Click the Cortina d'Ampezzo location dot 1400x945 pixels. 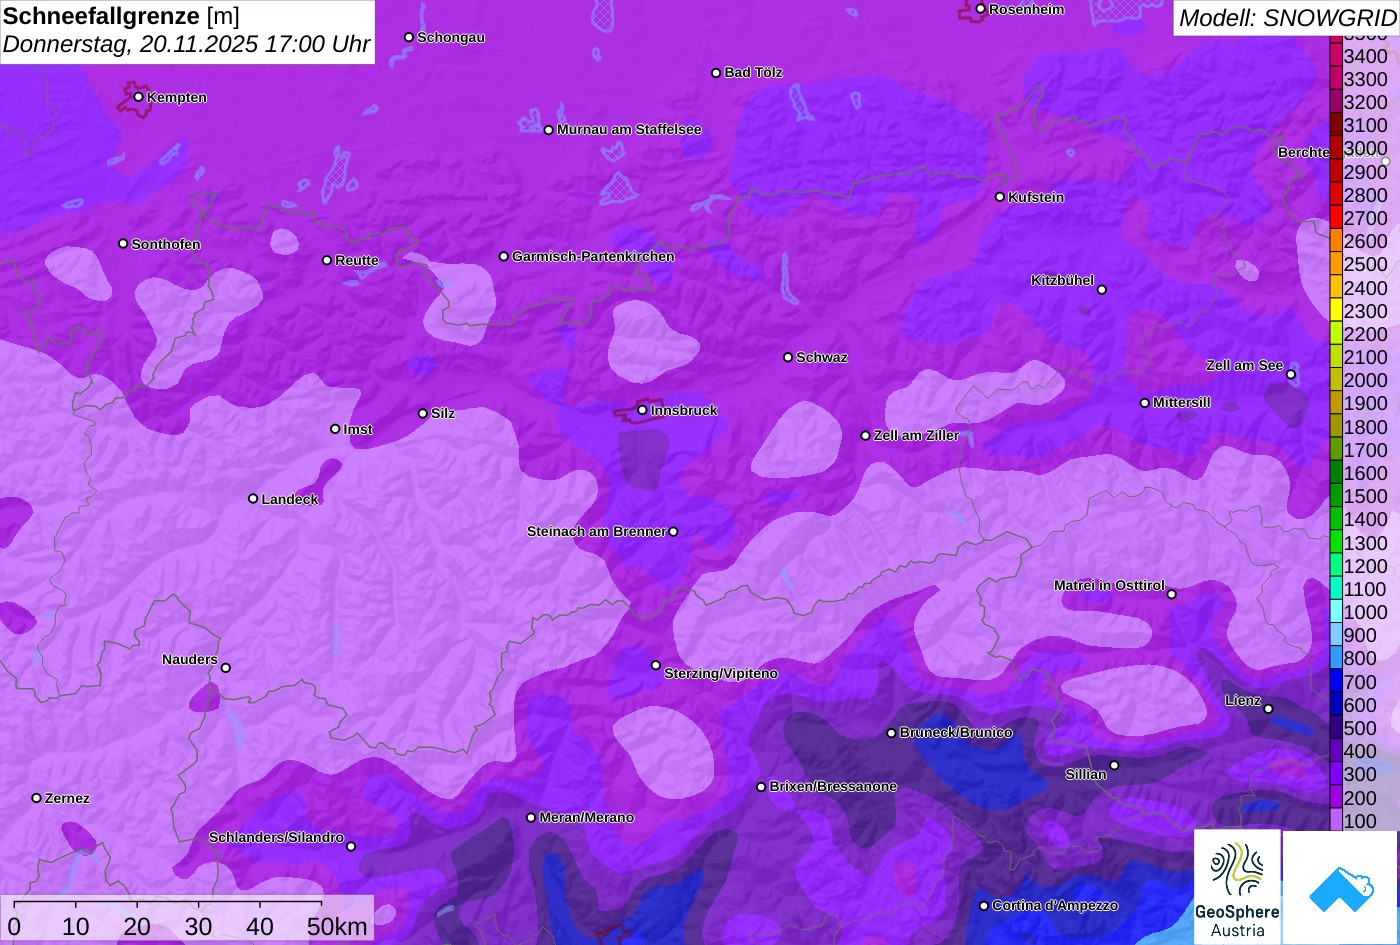983,906
